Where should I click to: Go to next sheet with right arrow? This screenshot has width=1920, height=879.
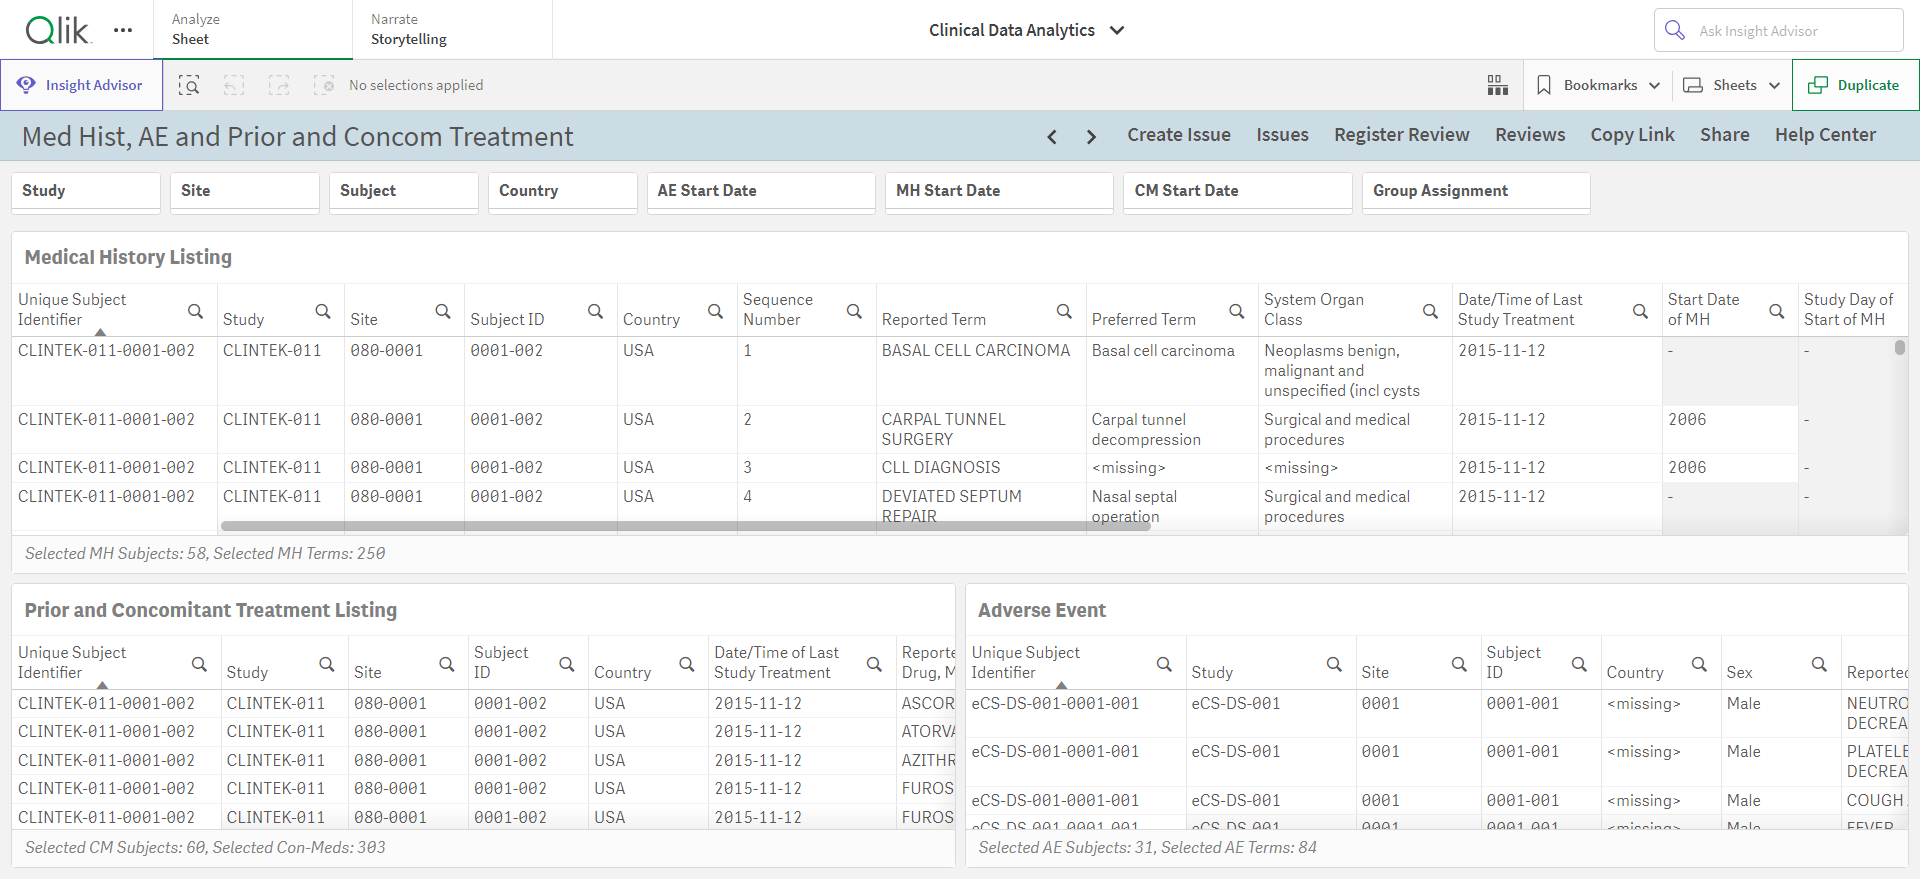(1091, 136)
